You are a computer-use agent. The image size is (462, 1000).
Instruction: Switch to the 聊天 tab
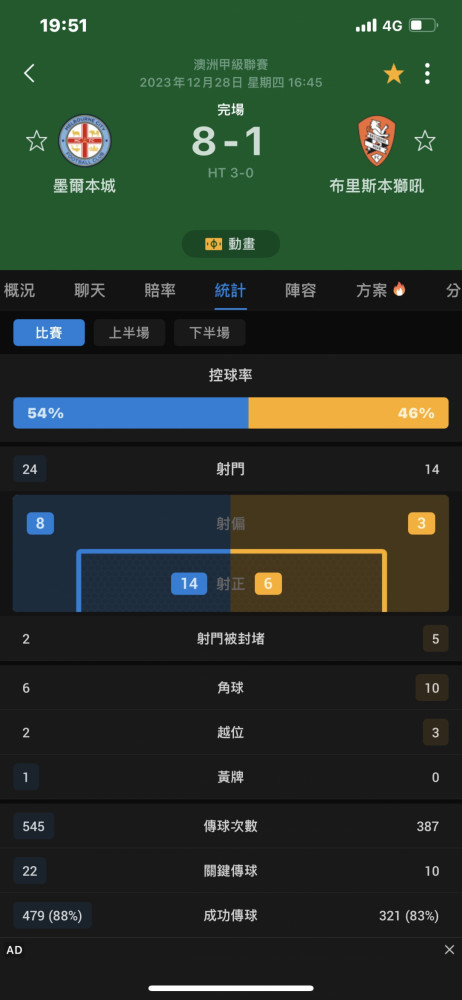click(89, 291)
